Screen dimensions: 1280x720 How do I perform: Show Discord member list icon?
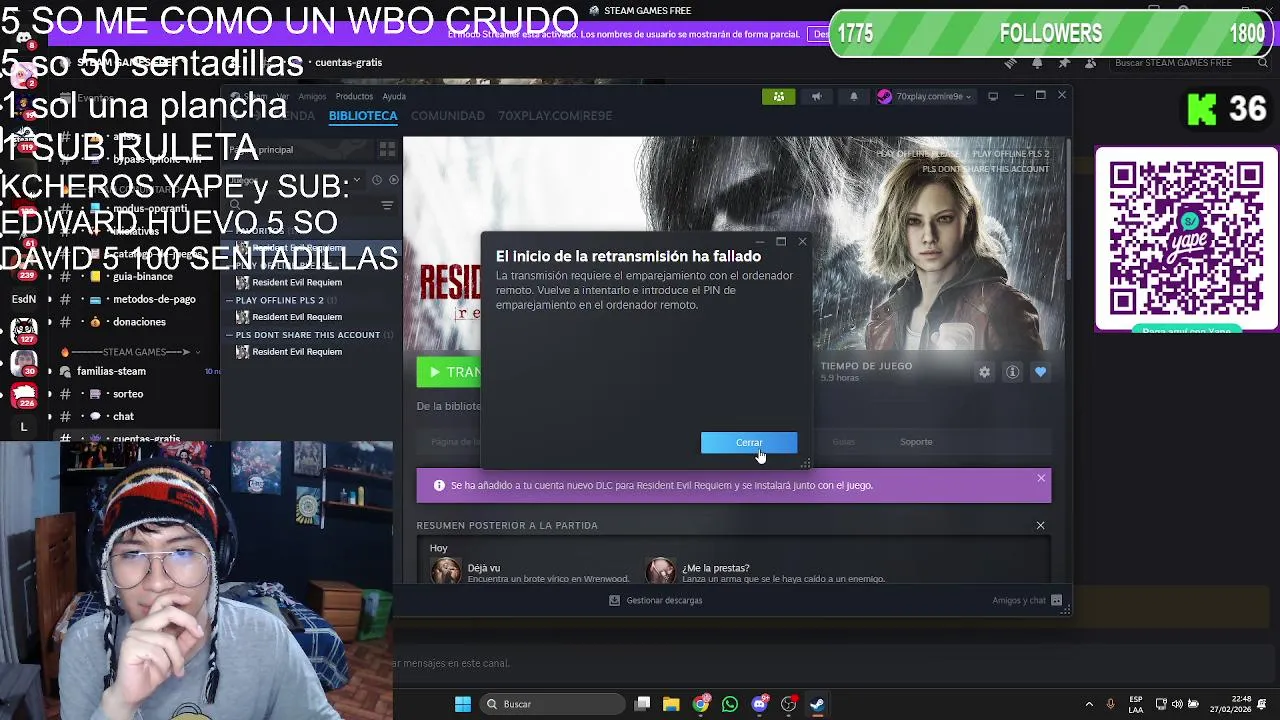[x=1090, y=62]
